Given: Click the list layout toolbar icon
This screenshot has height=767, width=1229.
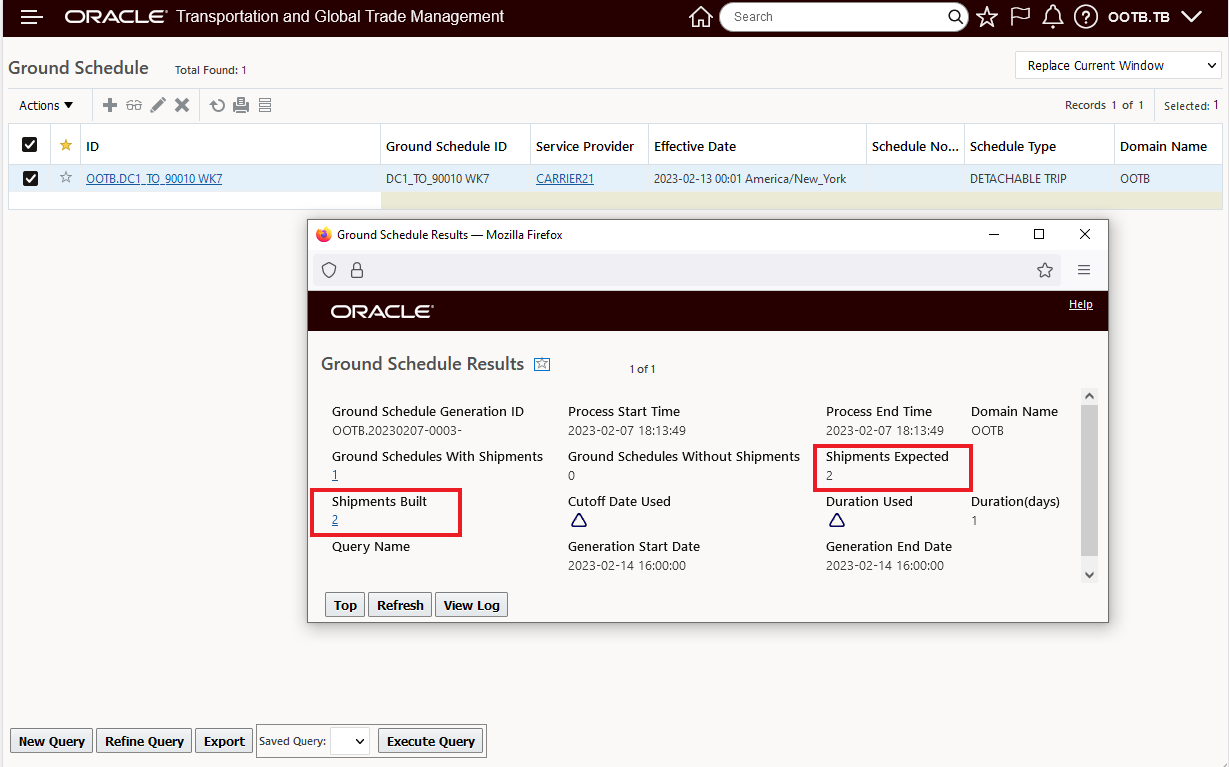Looking at the screenshot, I should pos(265,105).
